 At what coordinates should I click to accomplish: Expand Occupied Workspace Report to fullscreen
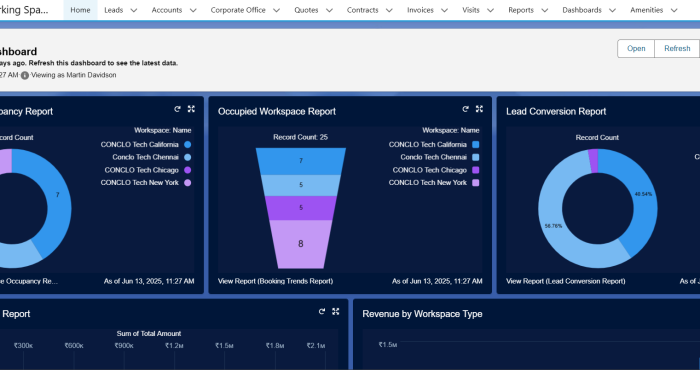(x=479, y=109)
